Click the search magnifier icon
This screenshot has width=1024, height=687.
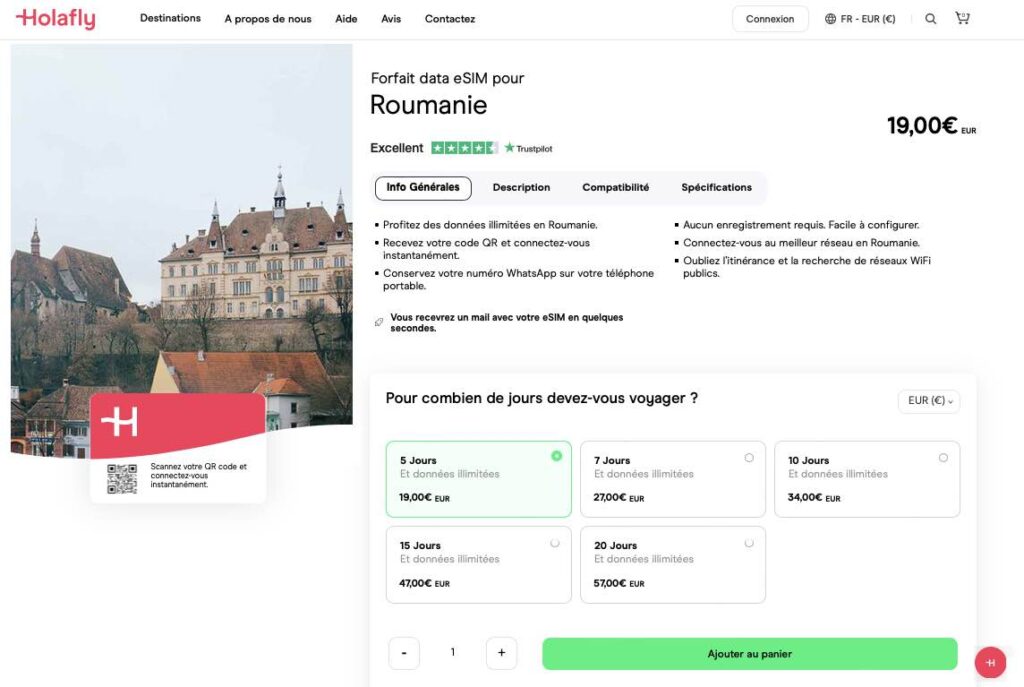[x=930, y=18]
